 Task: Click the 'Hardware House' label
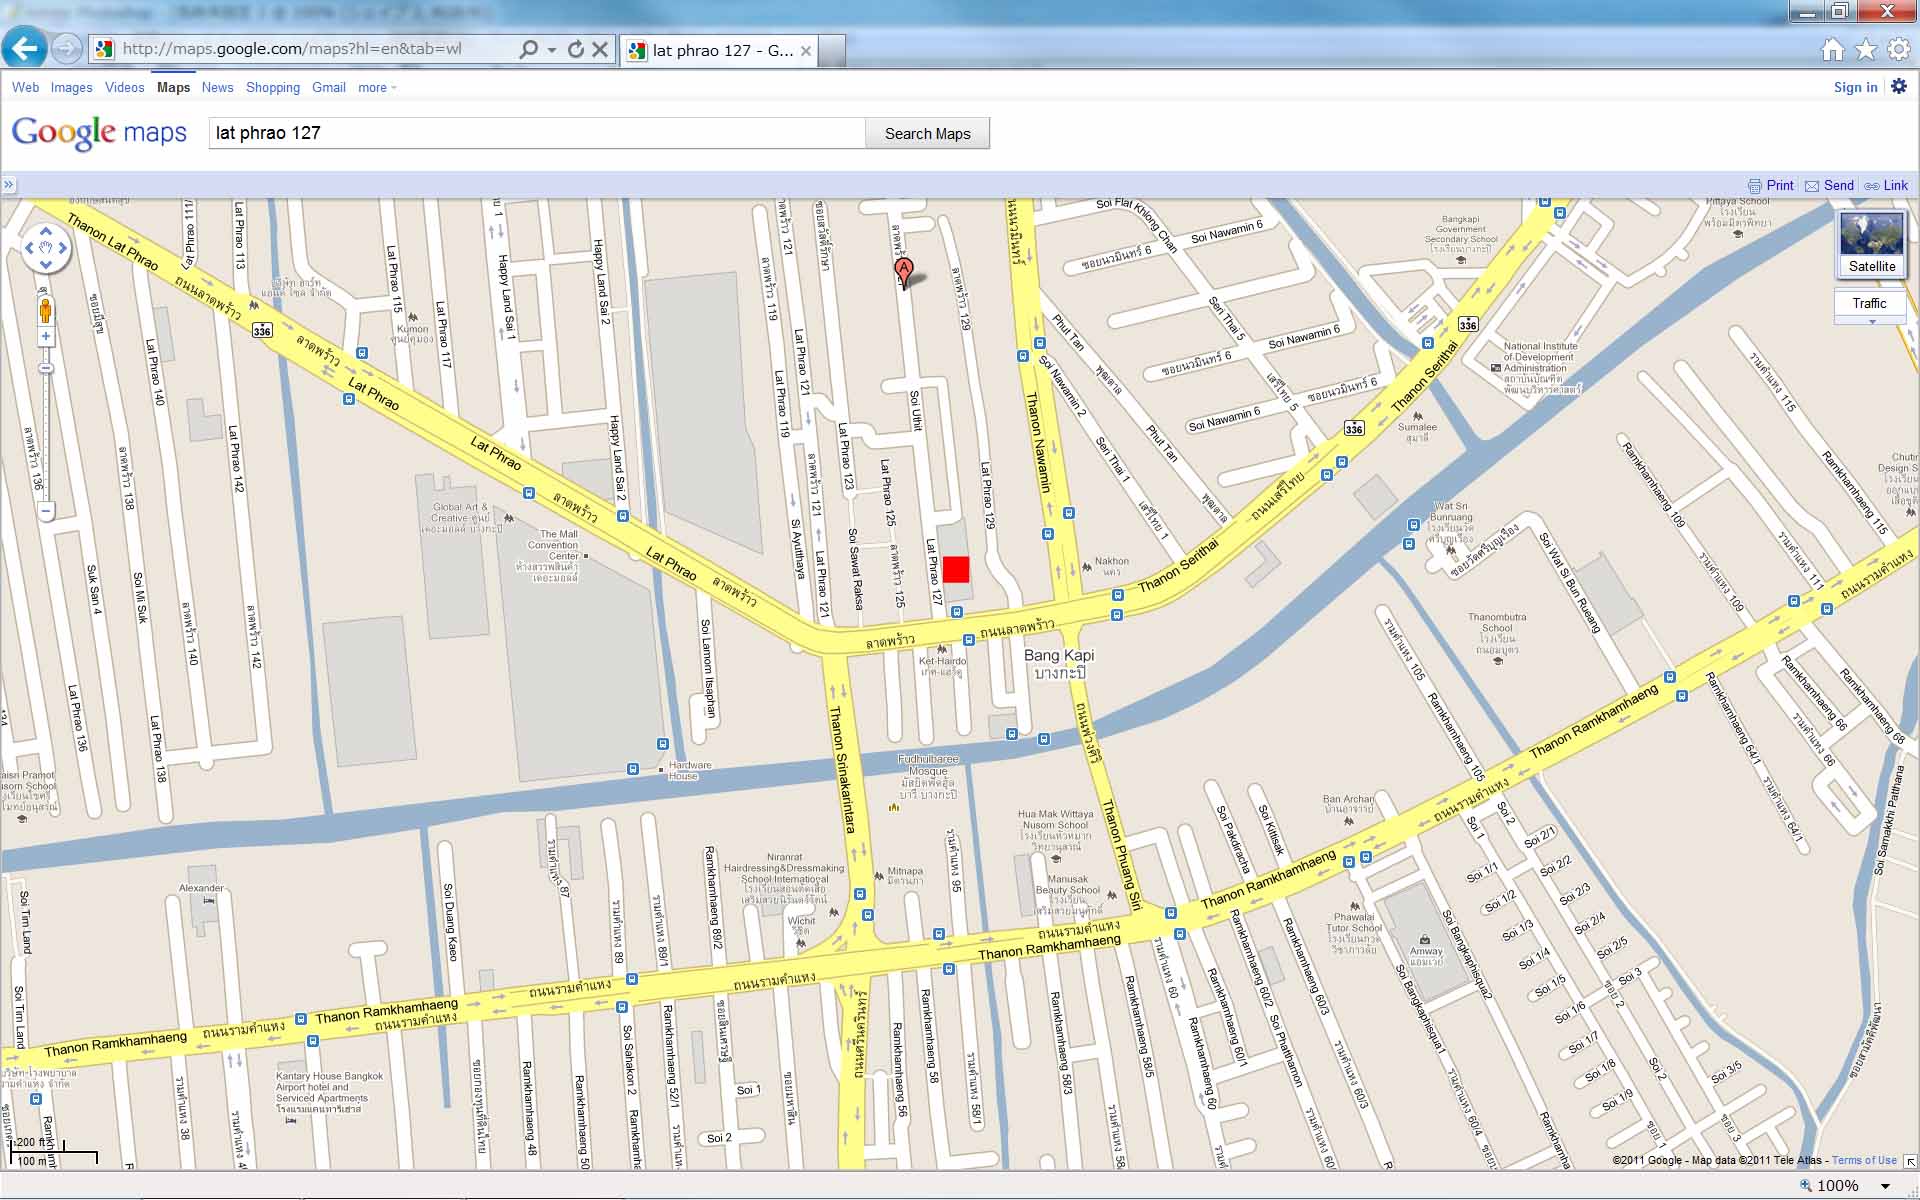690,770
